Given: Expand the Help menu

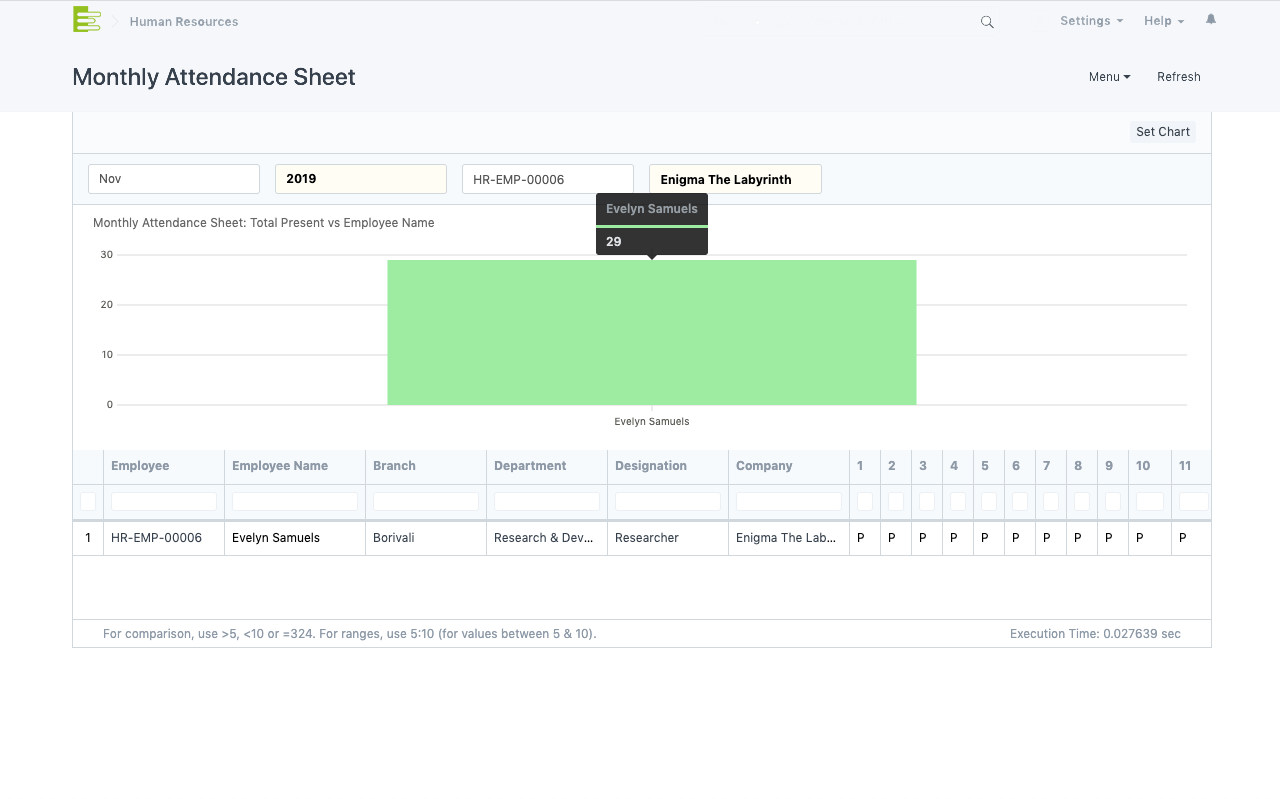Looking at the screenshot, I should pyautogui.click(x=1164, y=21).
